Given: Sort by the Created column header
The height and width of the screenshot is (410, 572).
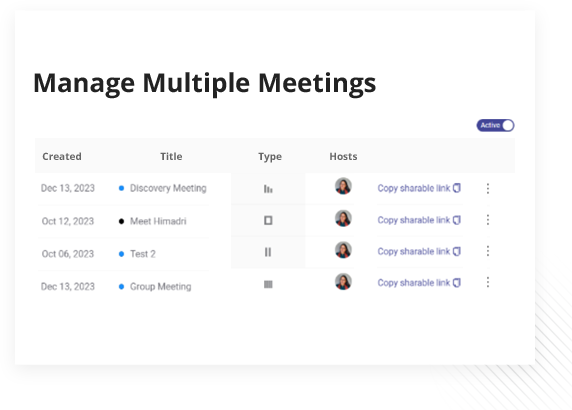Looking at the screenshot, I should (x=62, y=156).
